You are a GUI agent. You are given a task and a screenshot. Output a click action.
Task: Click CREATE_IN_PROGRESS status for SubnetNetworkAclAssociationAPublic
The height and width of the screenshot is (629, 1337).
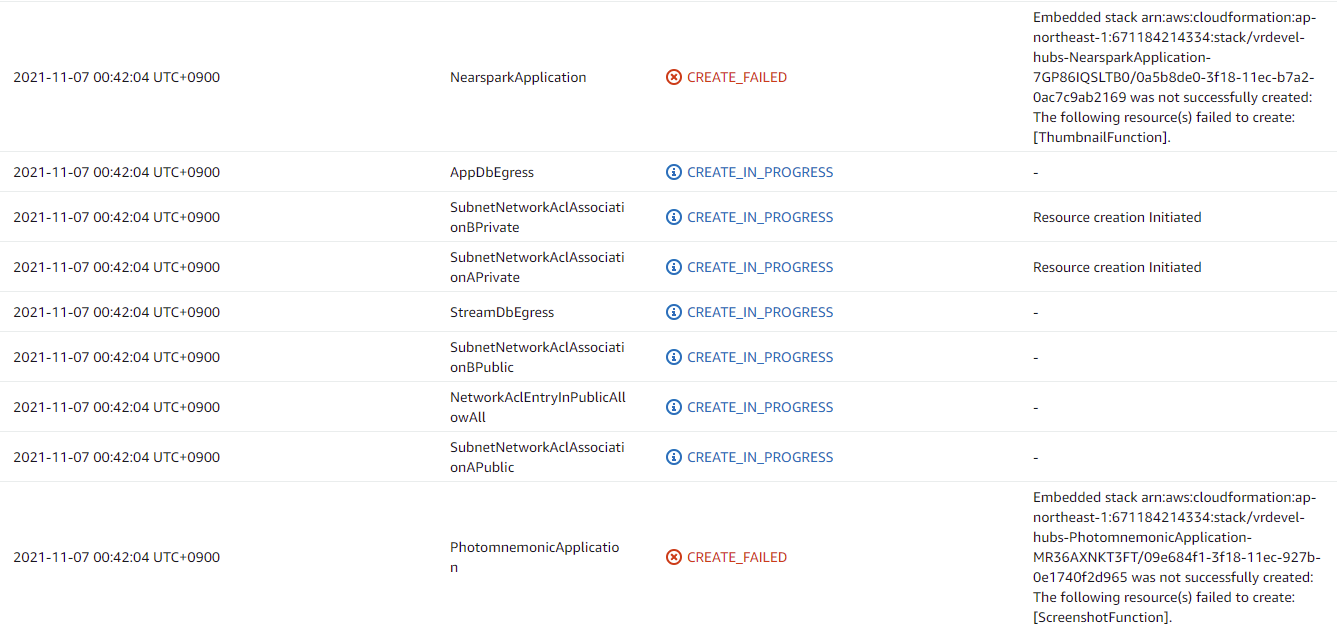[x=760, y=457]
